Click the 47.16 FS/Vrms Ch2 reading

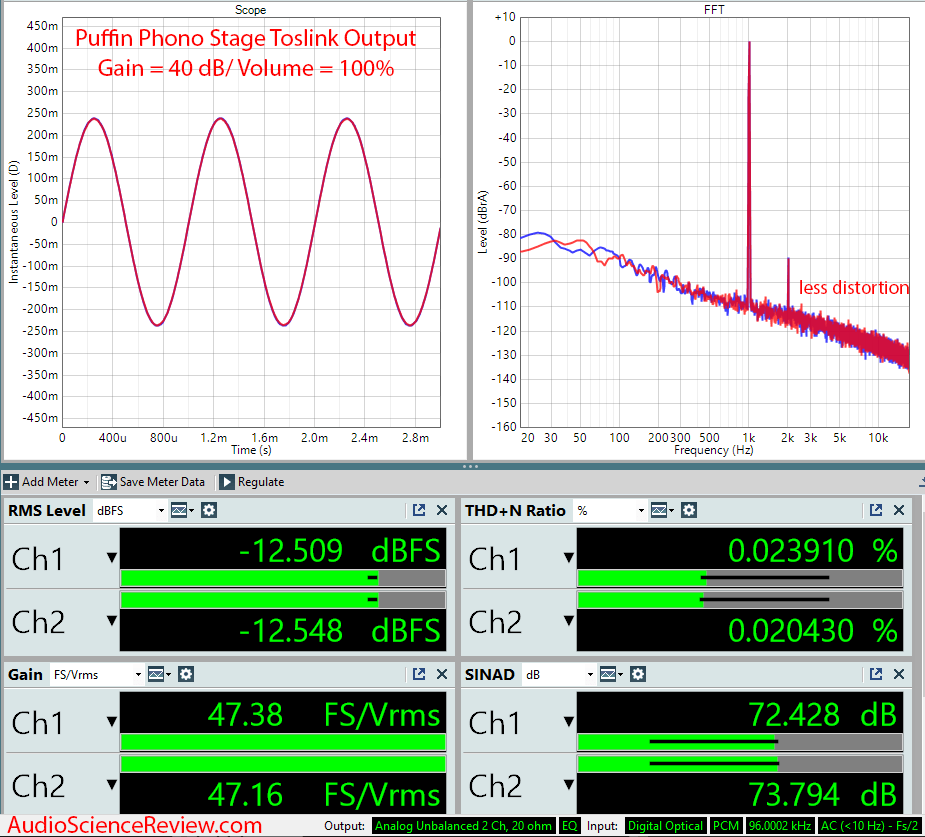(x=324, y=795)
